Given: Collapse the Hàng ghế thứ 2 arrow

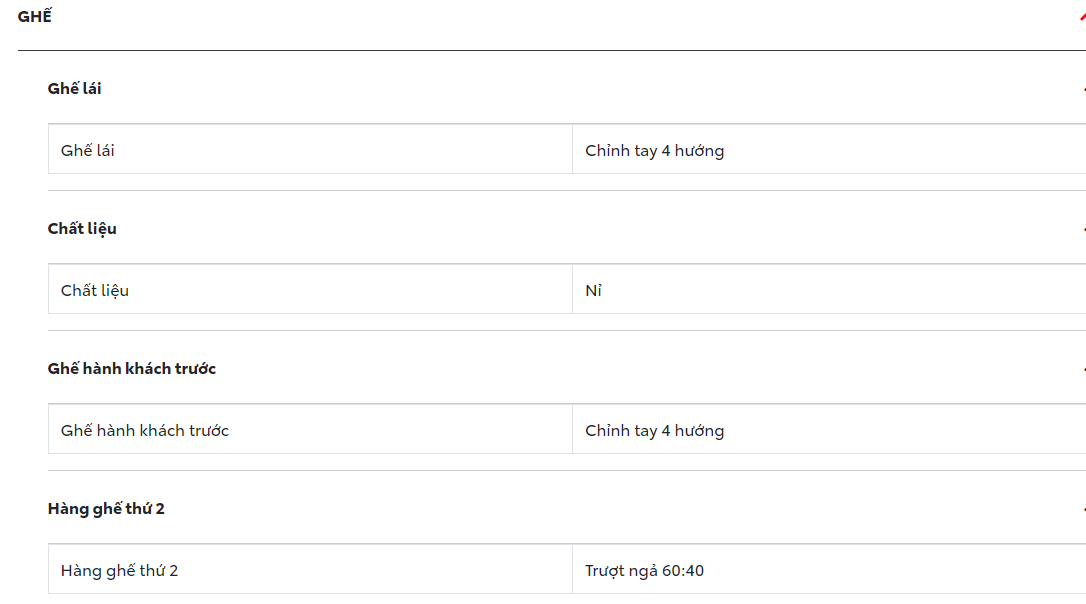Looking at the screenshot, I should click(x=1083, y=509).
